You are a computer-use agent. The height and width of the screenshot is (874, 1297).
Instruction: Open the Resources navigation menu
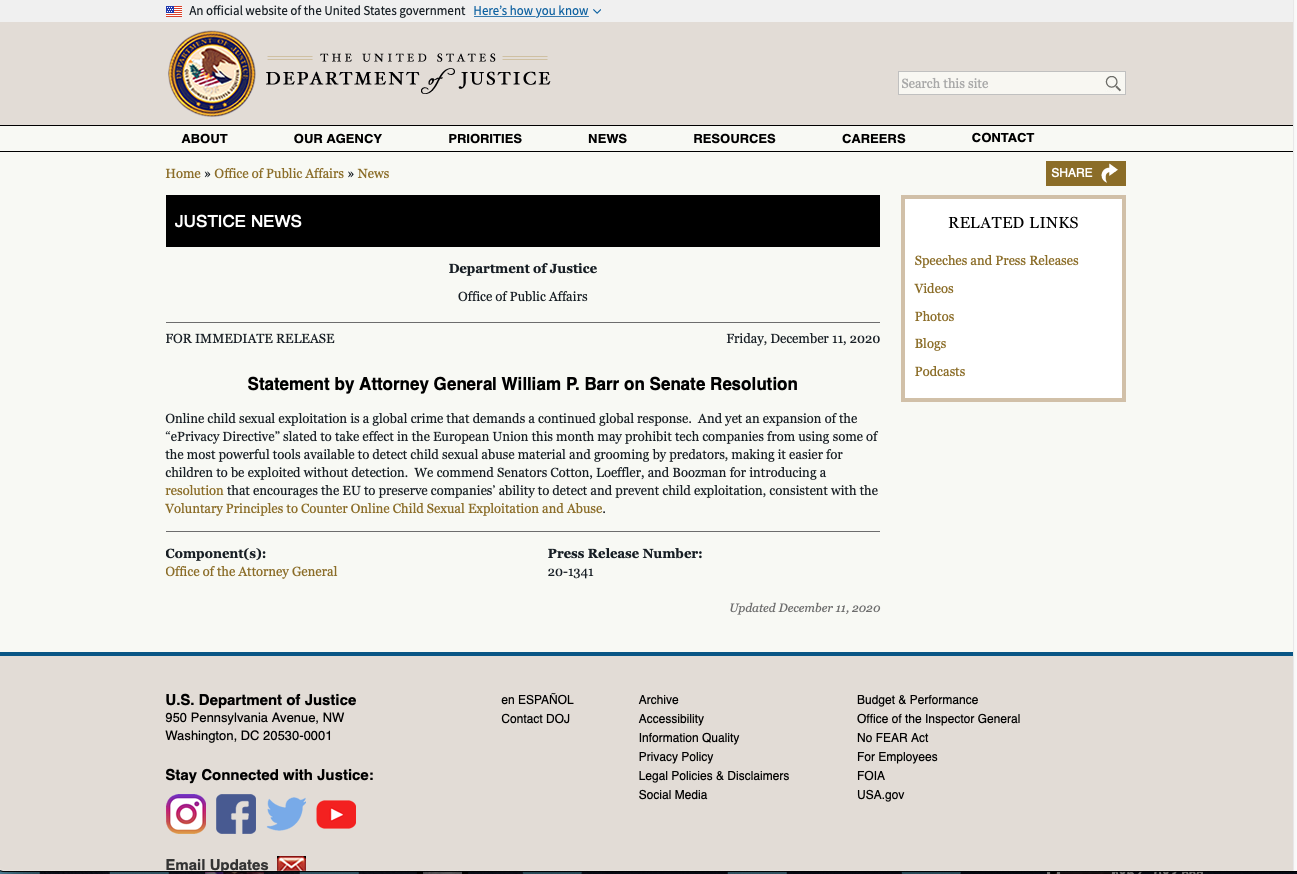coord(734,139)
